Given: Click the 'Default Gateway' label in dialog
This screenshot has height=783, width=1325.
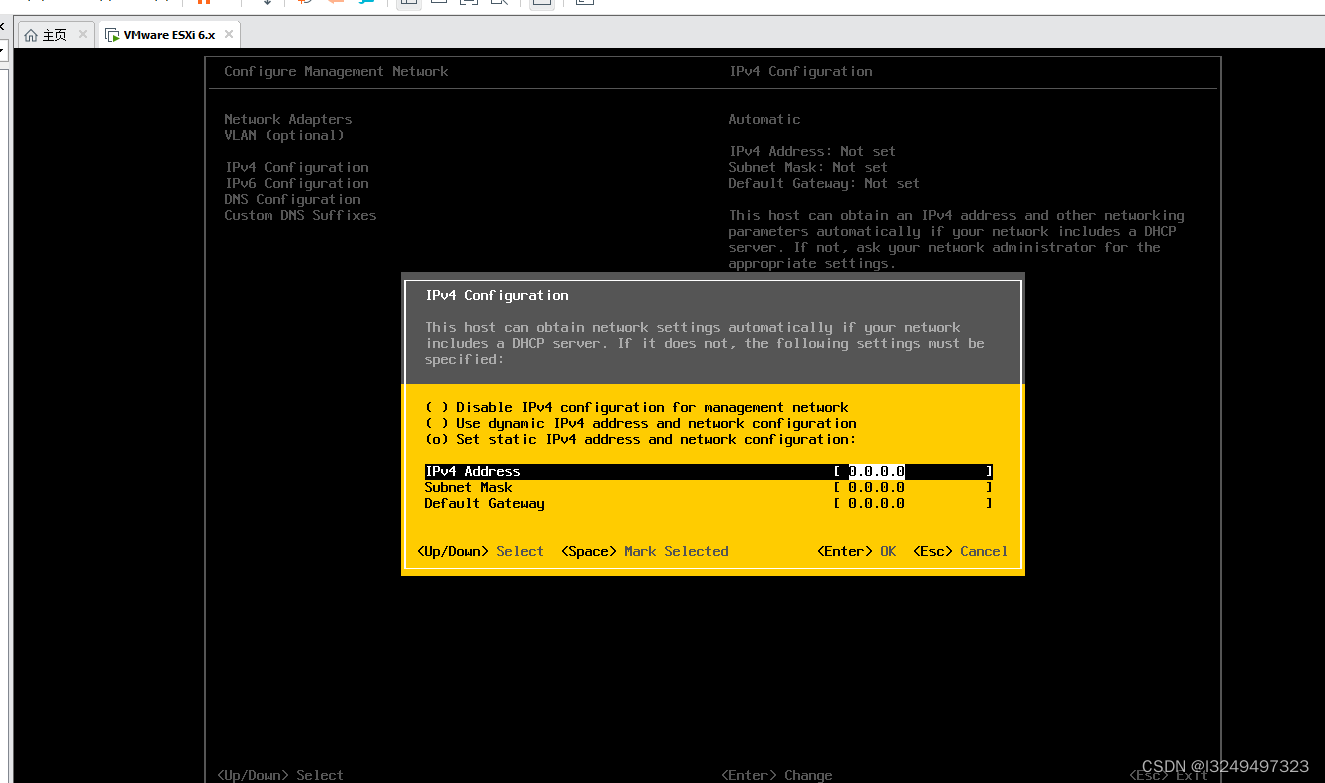Looking at the screenshot, I should [484, 504].
